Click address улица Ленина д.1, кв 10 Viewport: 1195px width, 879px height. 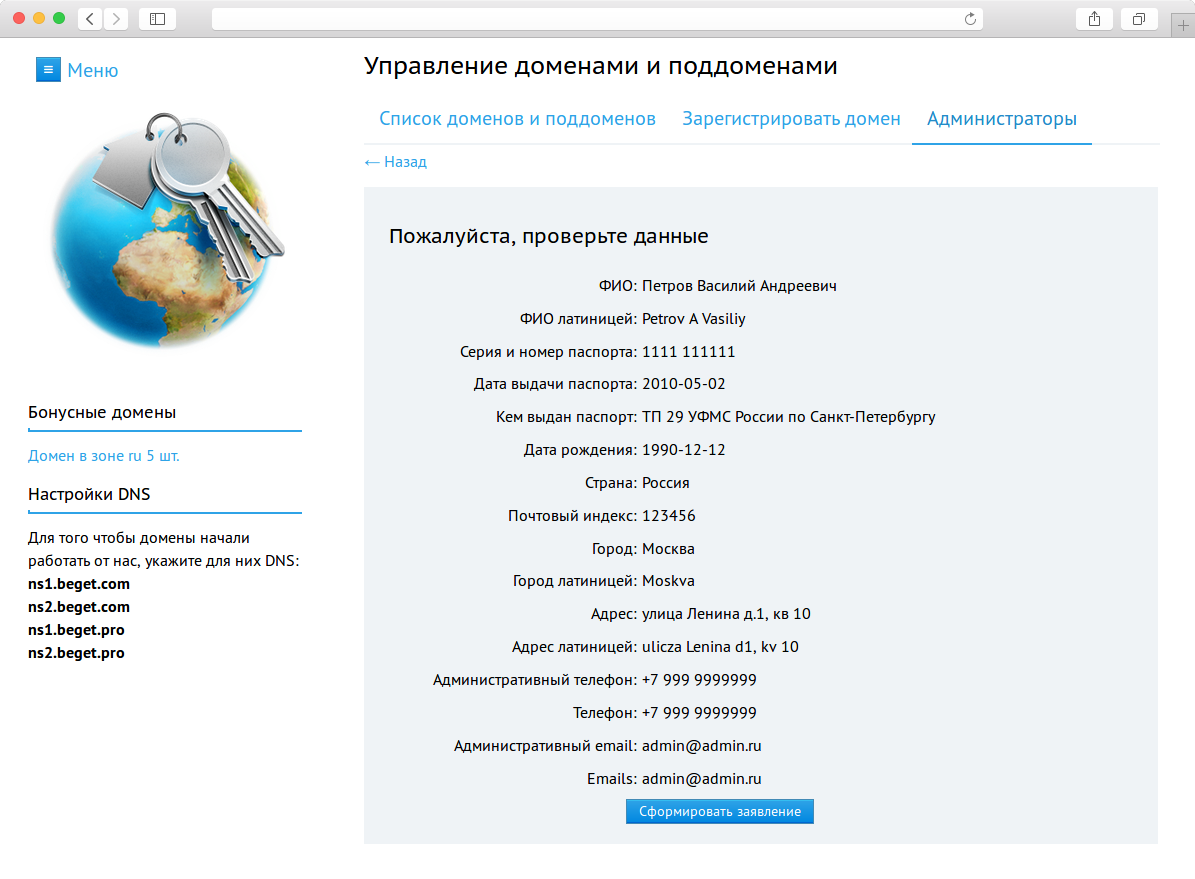tap(726, 614)
